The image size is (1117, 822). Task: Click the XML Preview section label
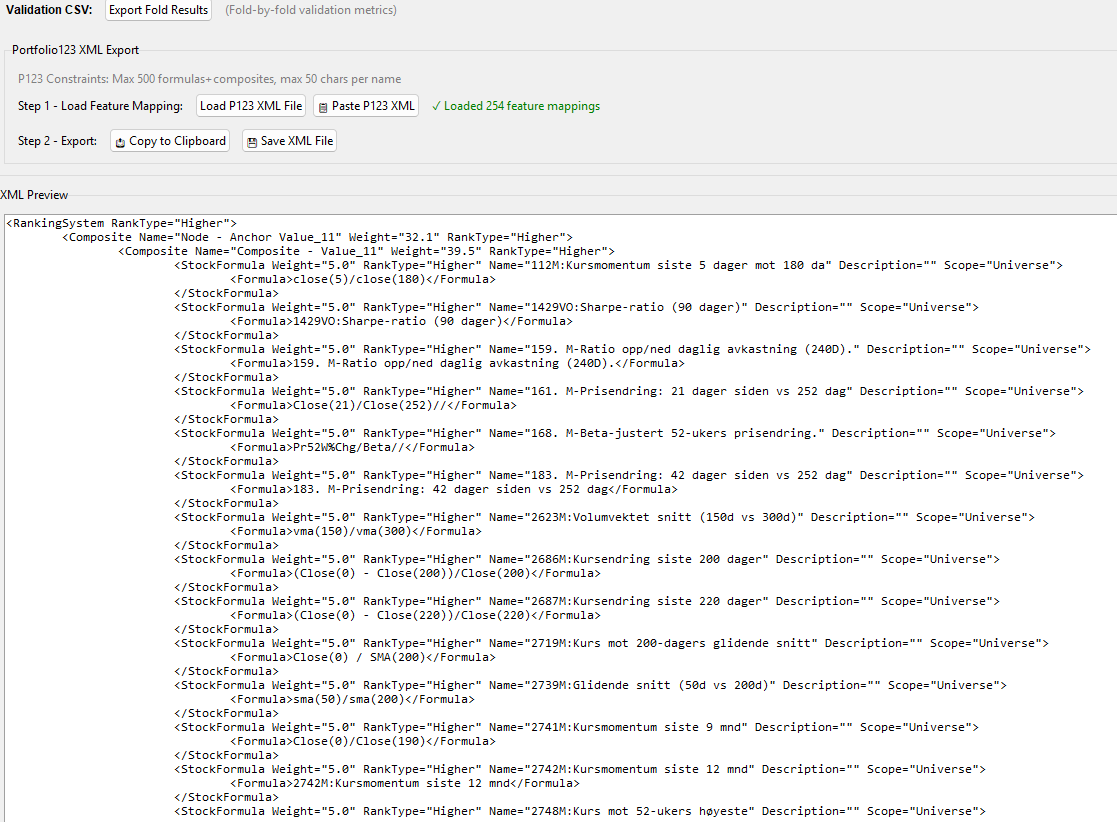34,195
